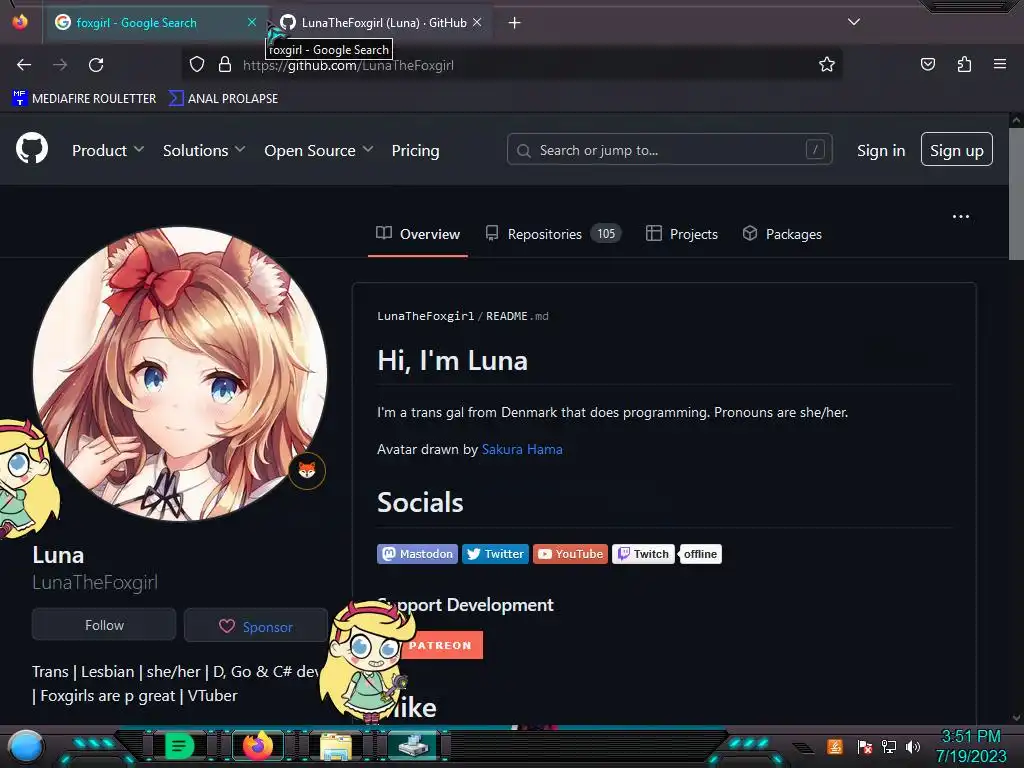Viewport: 1024px width, 768px height.
Task: Open the file explorer taskbar icon
Action: pyautogui.click(x=336, y=746)
